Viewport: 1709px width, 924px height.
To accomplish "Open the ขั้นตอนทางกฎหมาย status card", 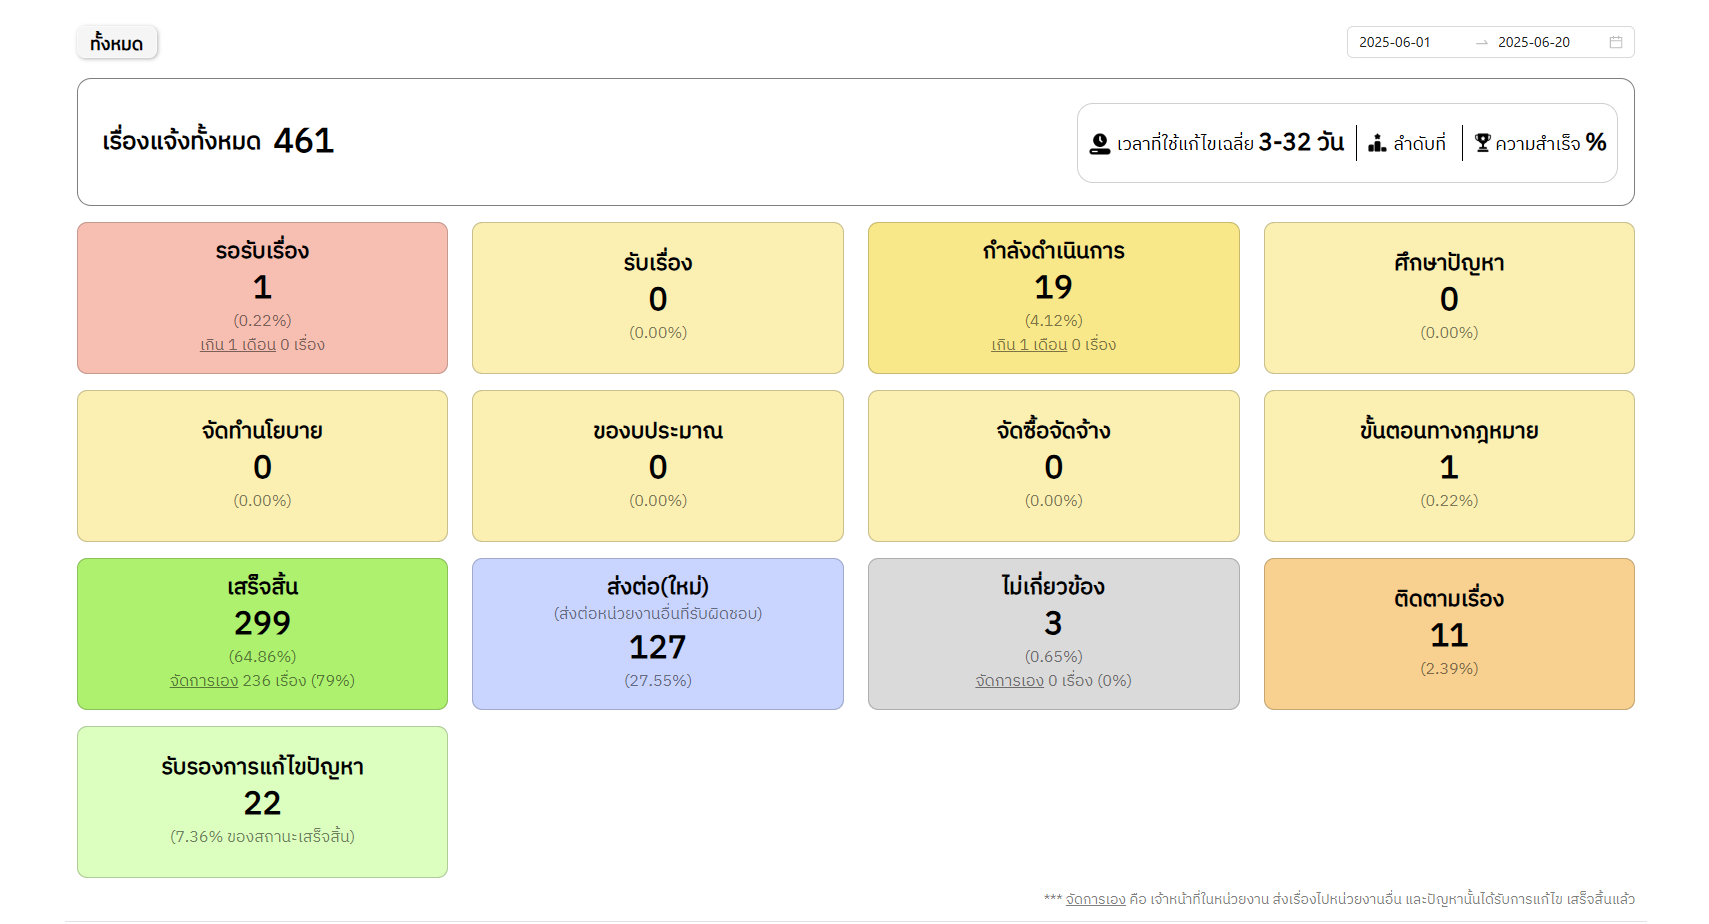I will (1448, 466).
